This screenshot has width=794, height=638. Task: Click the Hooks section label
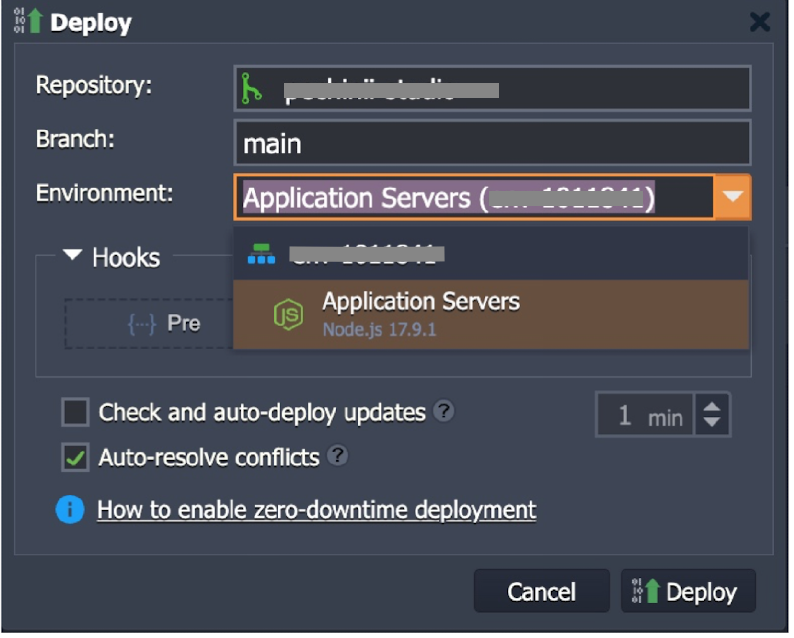[127, 259]
